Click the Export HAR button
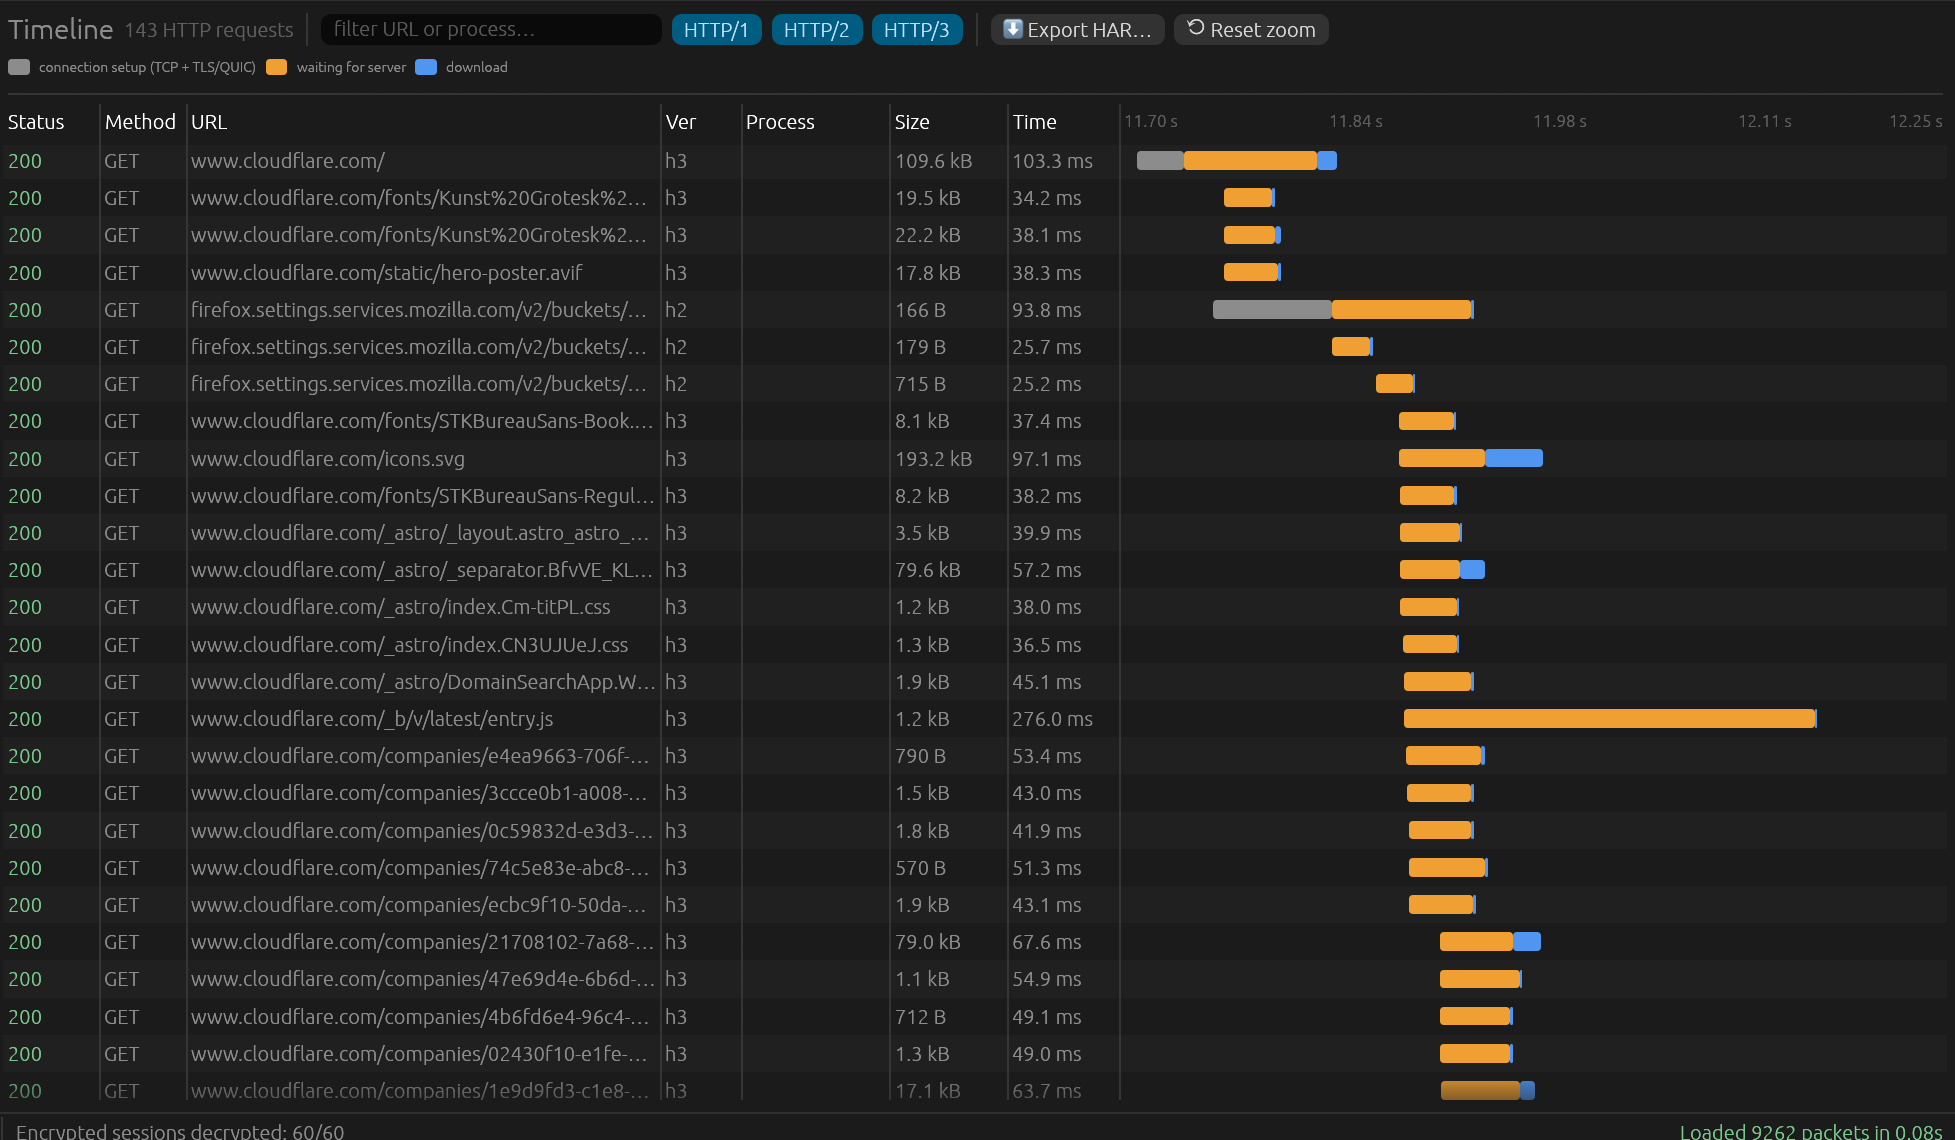Screen dimensions: 1955x1140 pos(1077,30)
